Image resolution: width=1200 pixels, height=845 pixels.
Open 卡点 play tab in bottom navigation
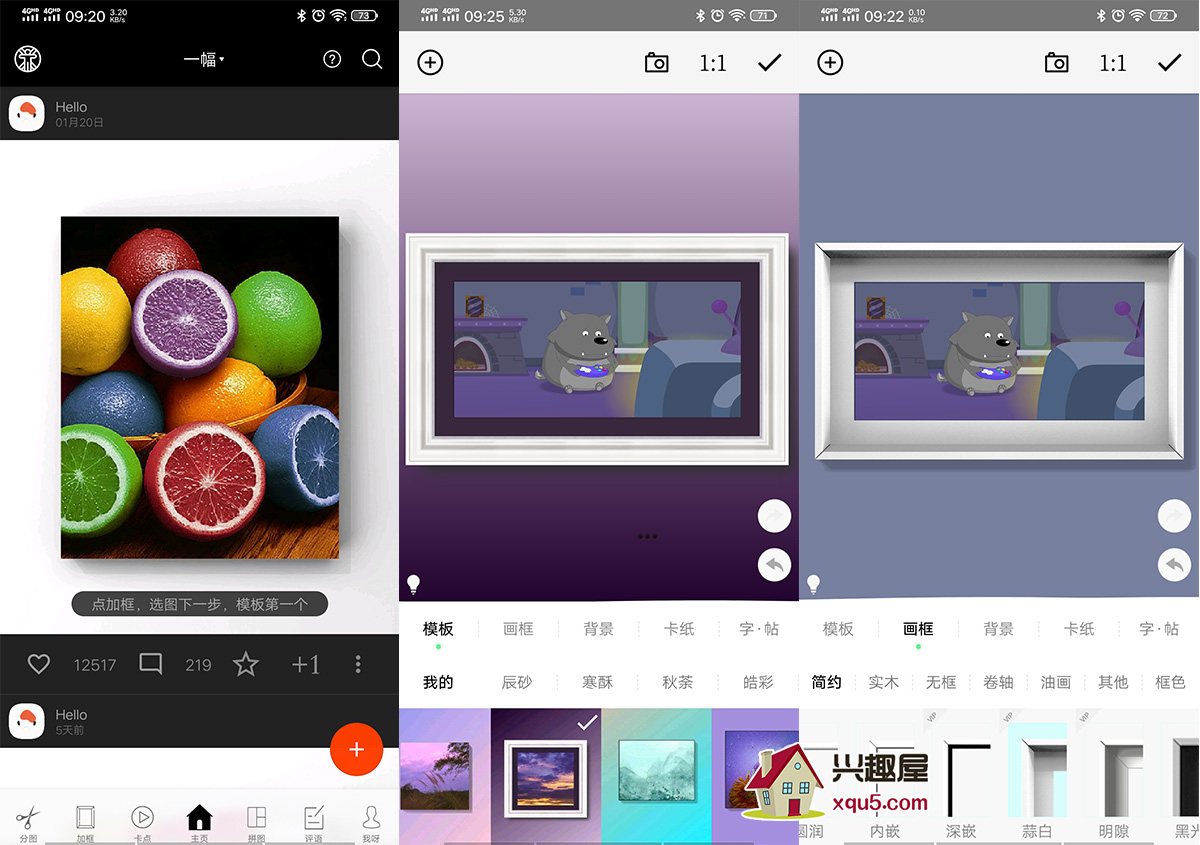[x=142, y=822]
